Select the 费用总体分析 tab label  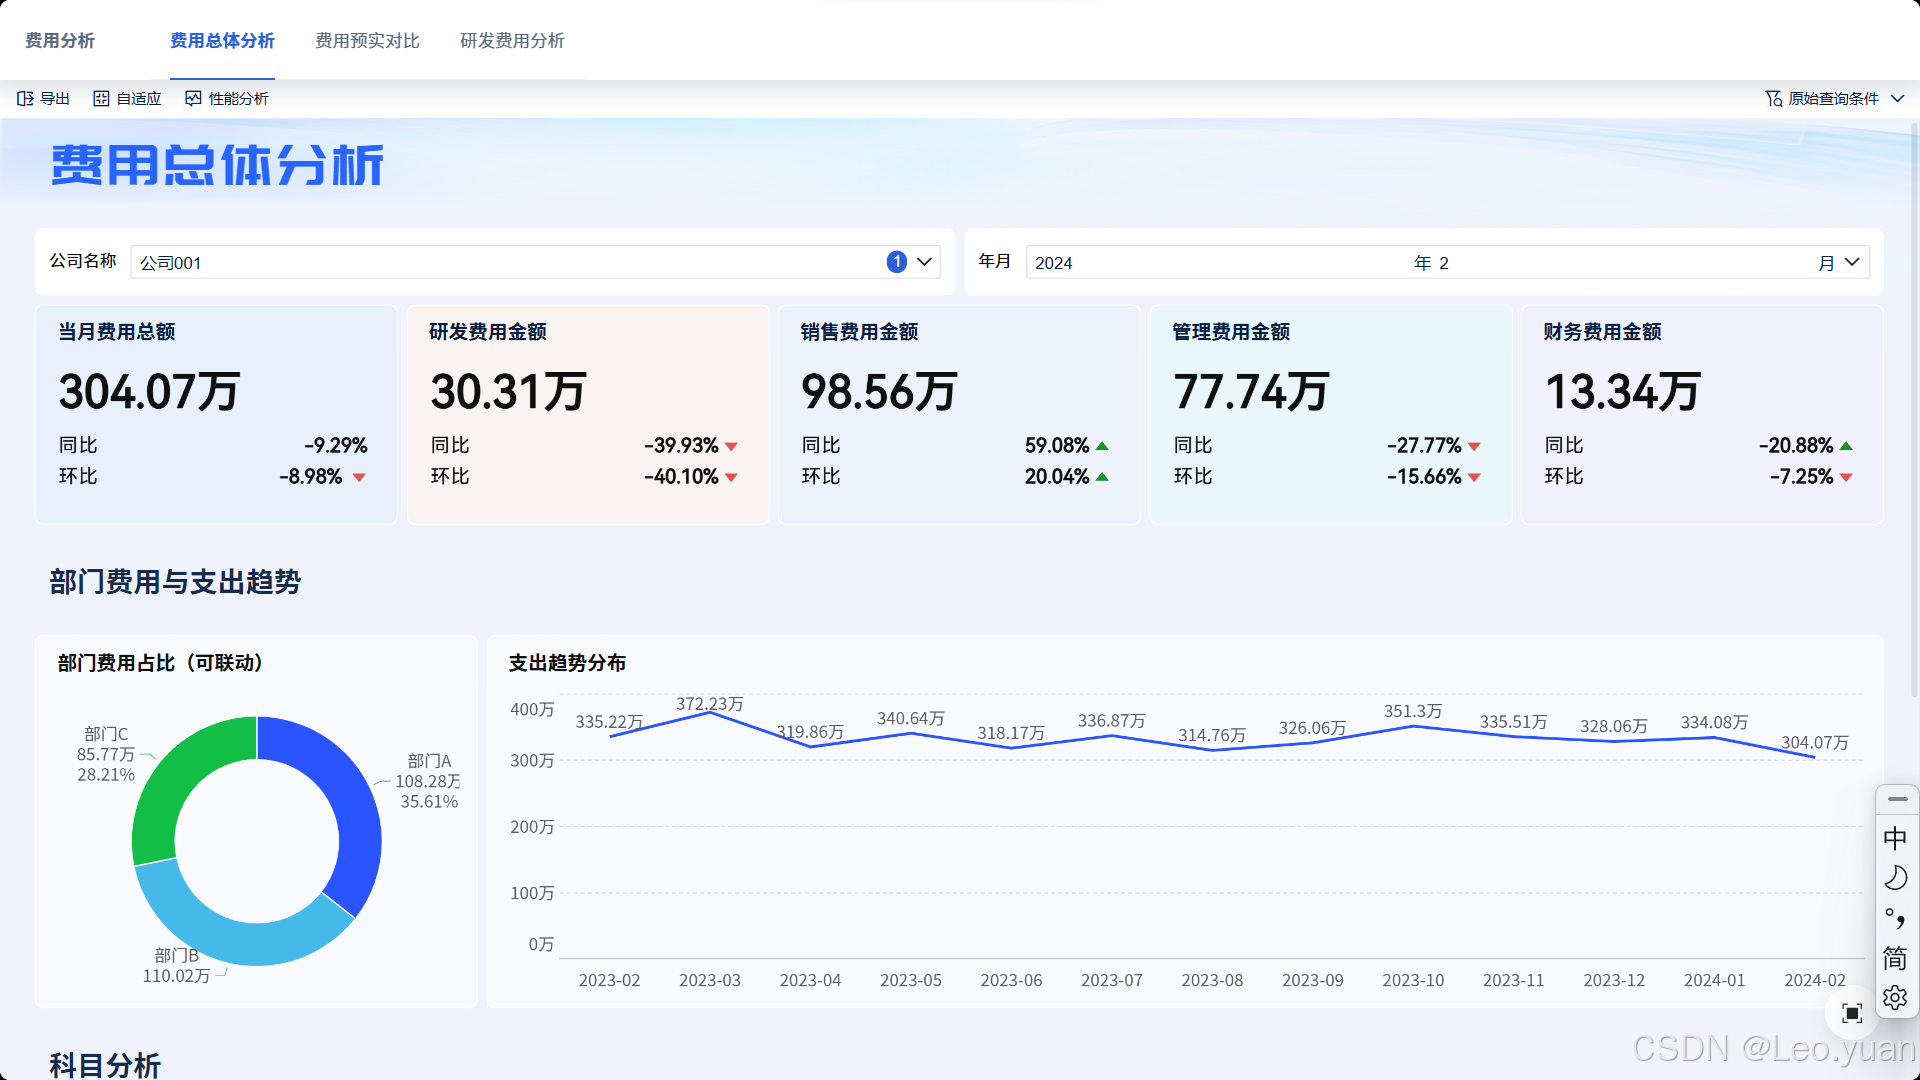click(x=222, y=41)
